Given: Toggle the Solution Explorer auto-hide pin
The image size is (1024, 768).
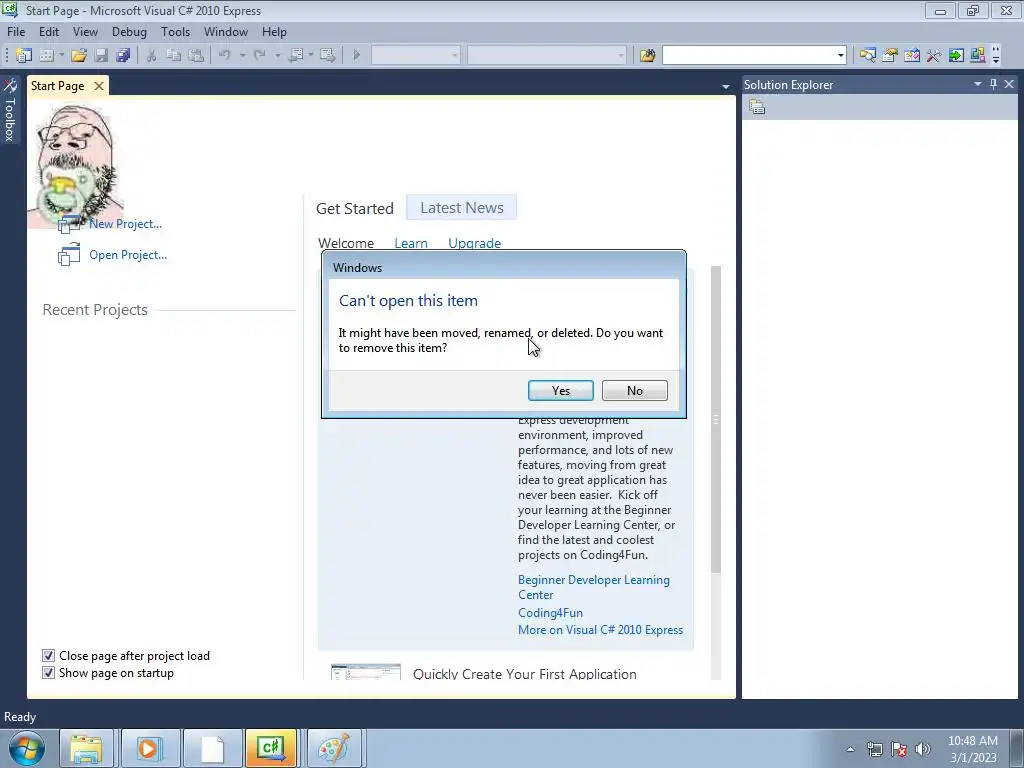Looking at the screenshot, I should (x=993, y=84).
